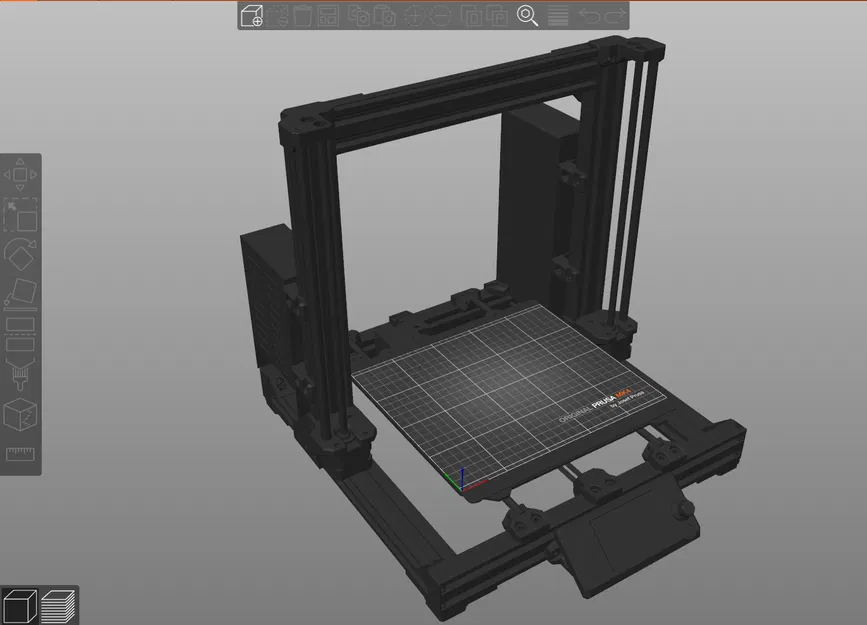Select the Move tool in the sidebar
Image resolution: width=867 pixels, height=625 pixels.
[x=21, y=174]
